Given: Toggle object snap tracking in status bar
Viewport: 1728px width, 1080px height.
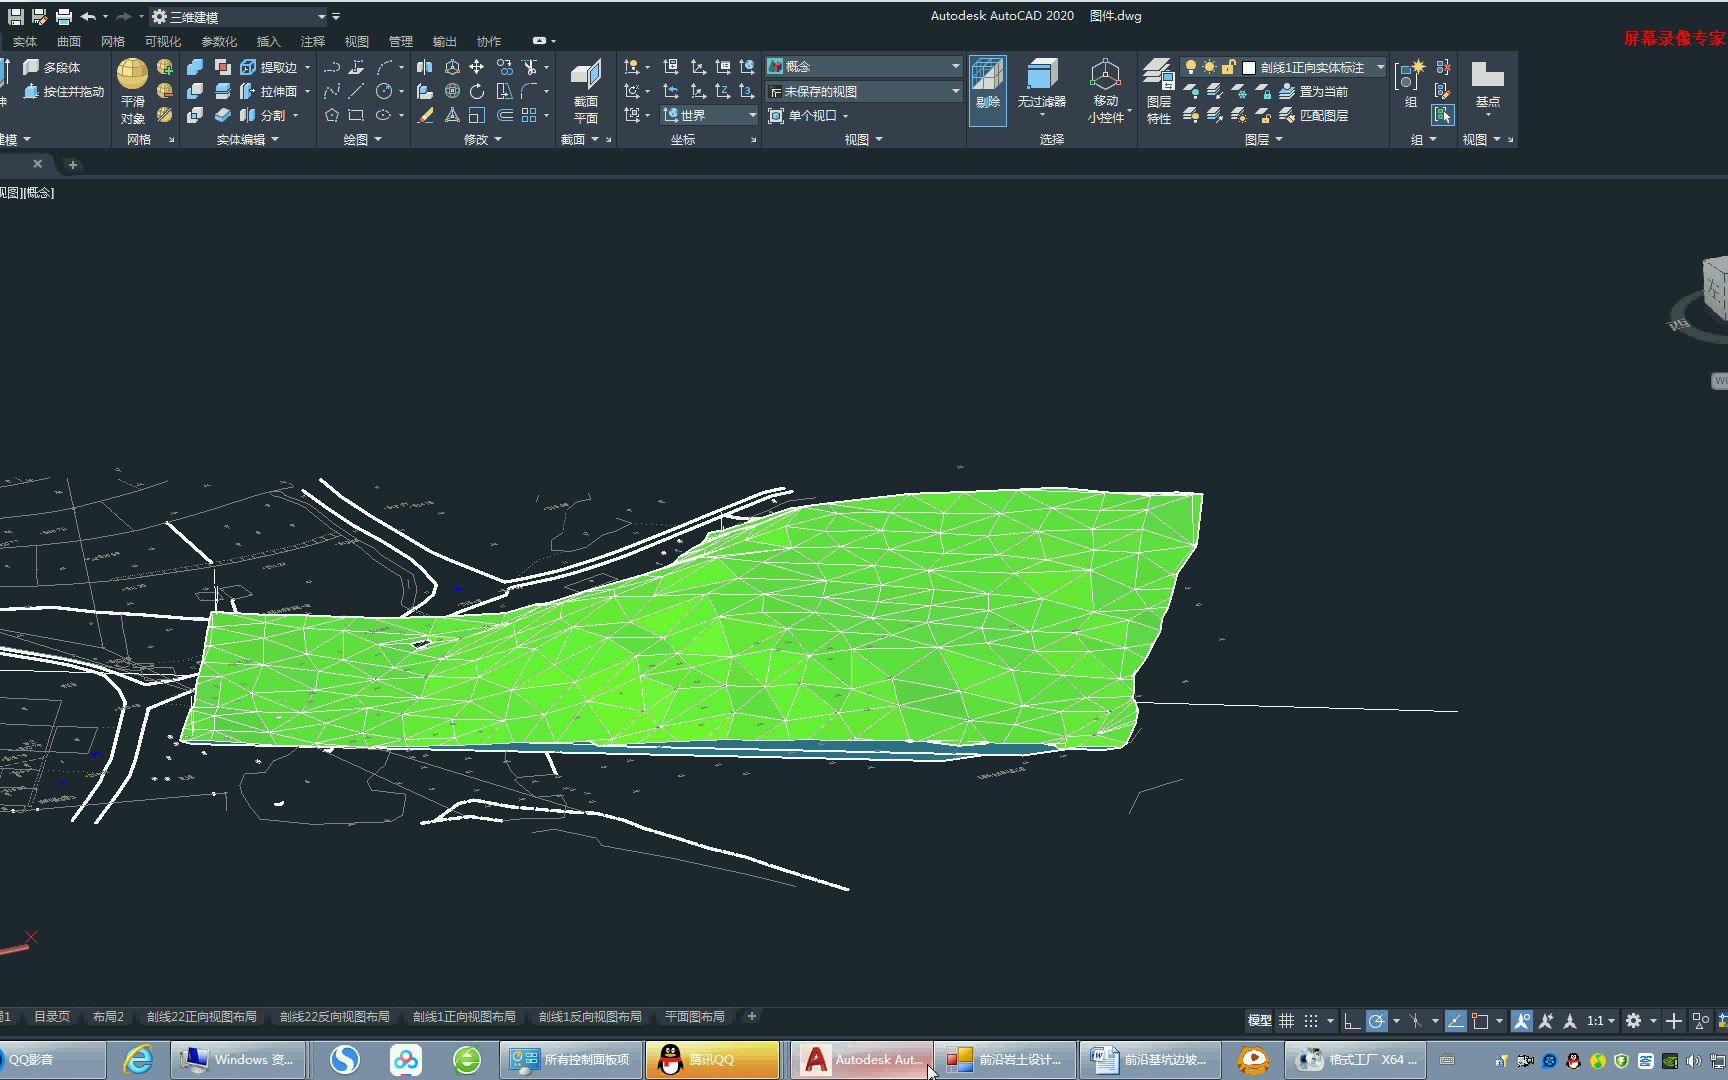Looking at the screenshot, I should tap(1455, 1021).
